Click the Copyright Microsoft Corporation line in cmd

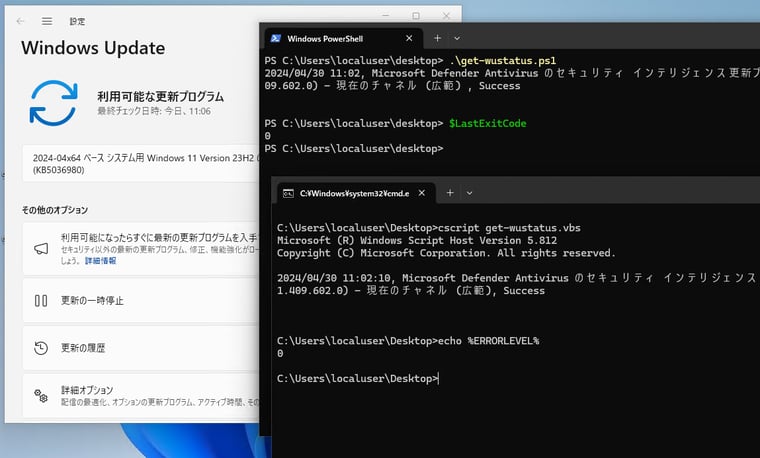[446, 253]
